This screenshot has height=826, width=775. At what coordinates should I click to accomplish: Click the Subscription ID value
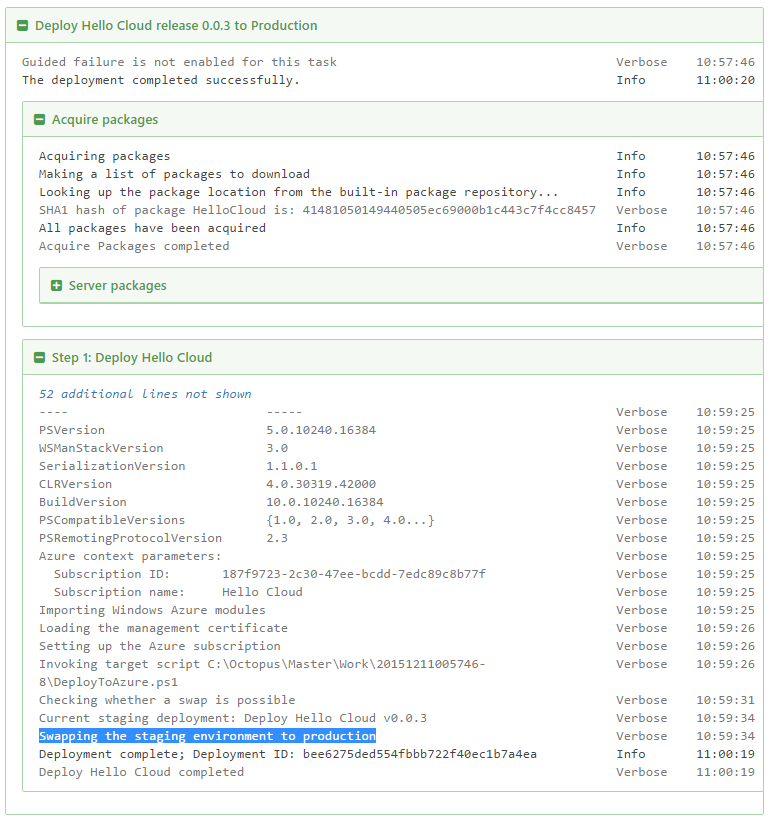pos(353,574)
